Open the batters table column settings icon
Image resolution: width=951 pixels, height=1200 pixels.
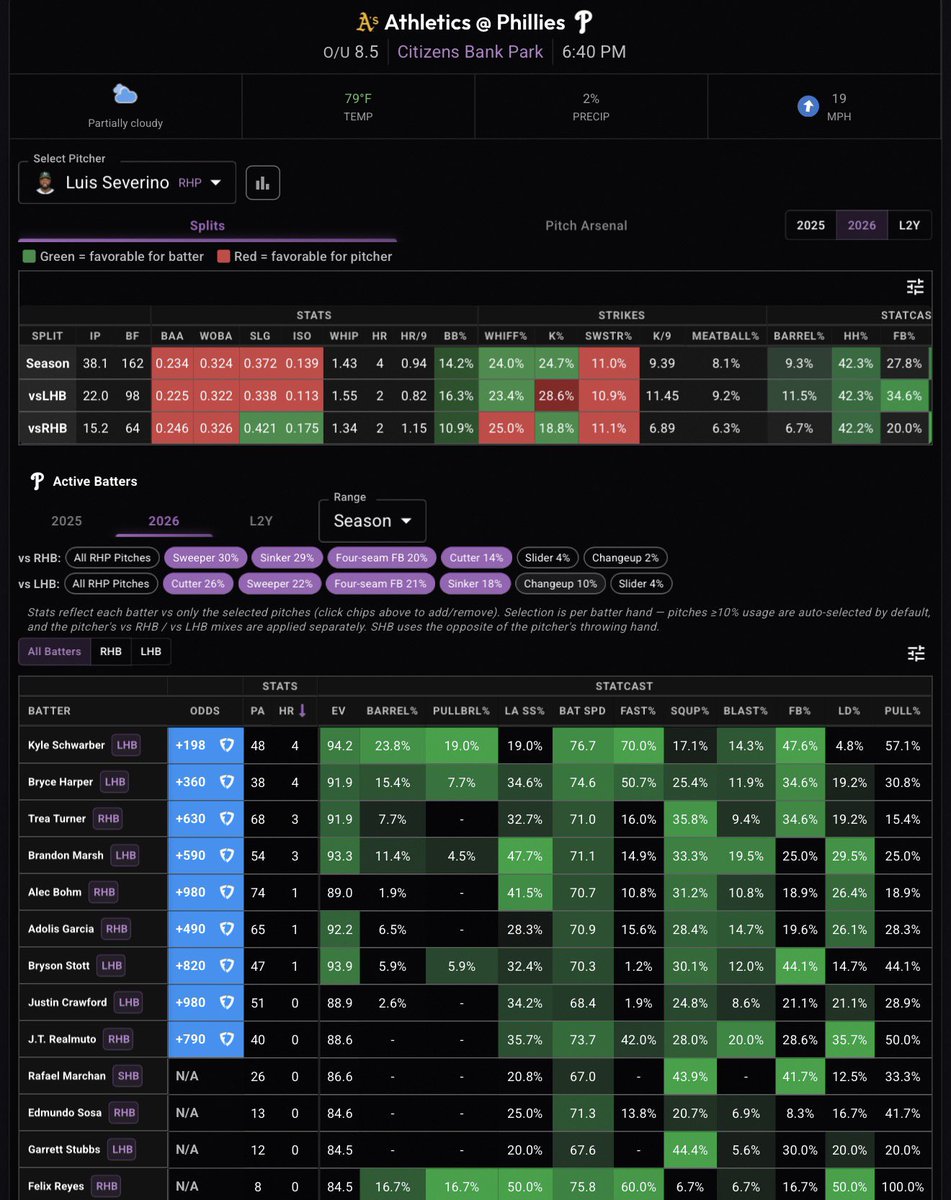(x=915, y=653)
